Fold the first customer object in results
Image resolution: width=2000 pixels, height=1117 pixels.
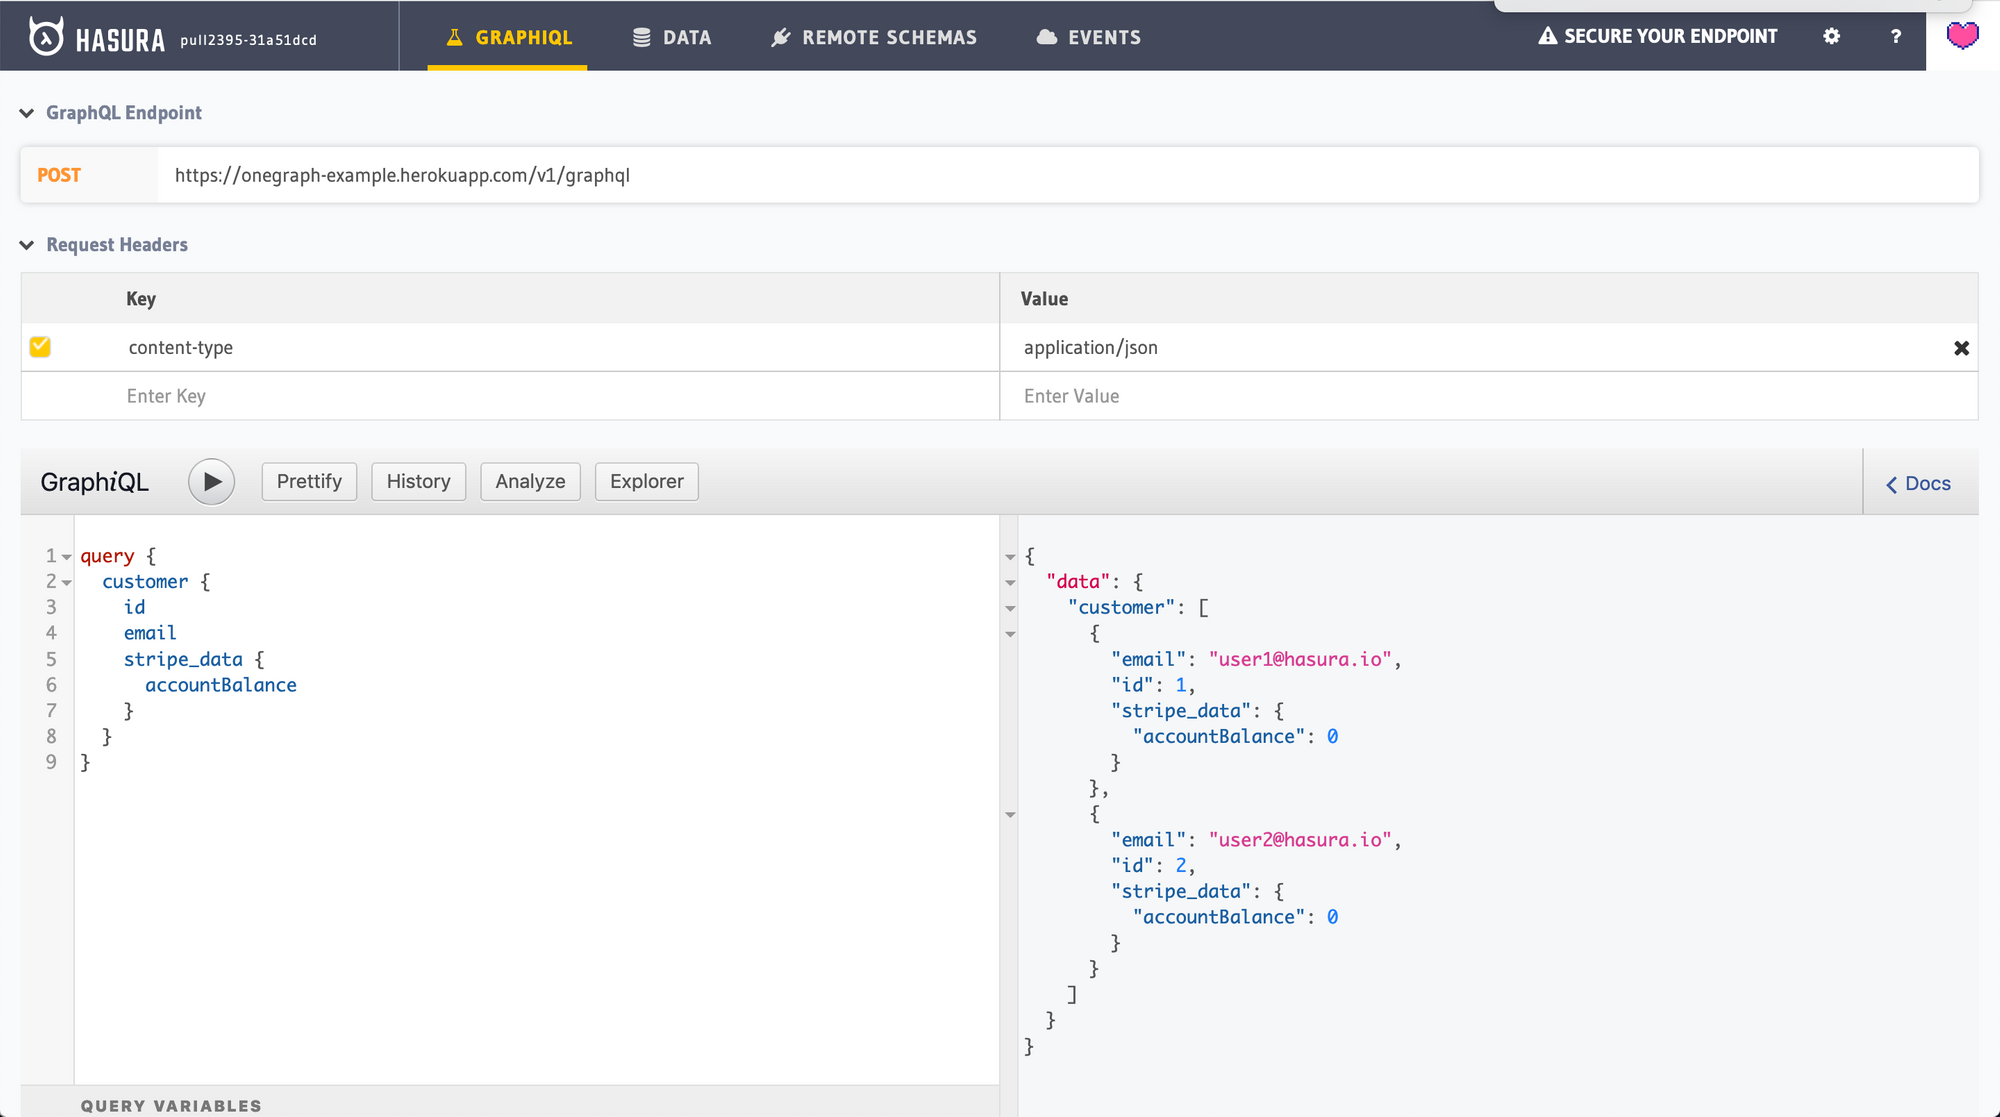click(x=1010, y=634)
